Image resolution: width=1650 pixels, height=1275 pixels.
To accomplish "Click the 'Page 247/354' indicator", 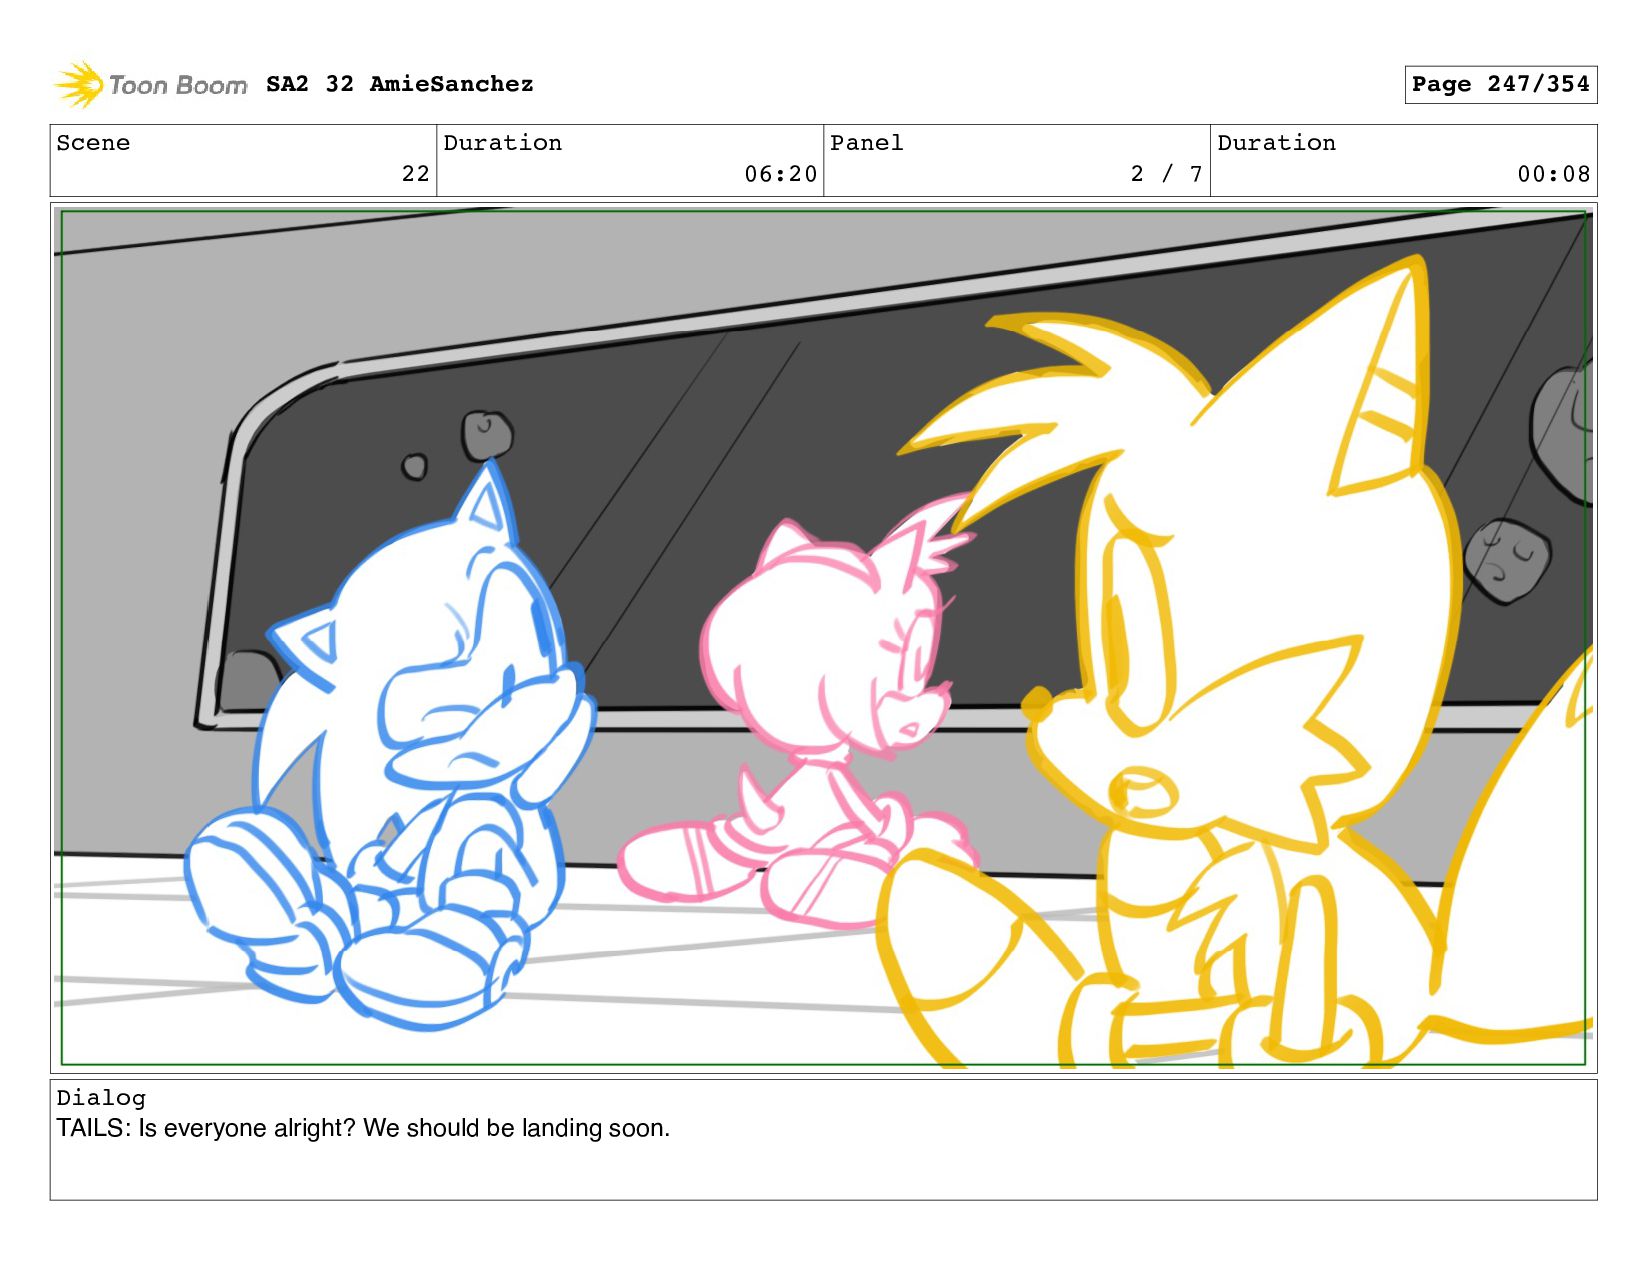I will pos(1500,84).
